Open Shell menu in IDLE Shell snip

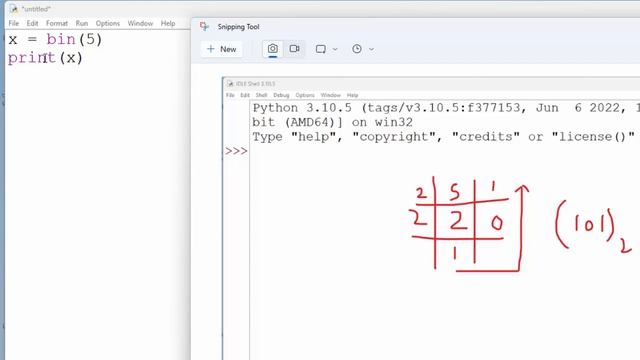pos(261,95)
